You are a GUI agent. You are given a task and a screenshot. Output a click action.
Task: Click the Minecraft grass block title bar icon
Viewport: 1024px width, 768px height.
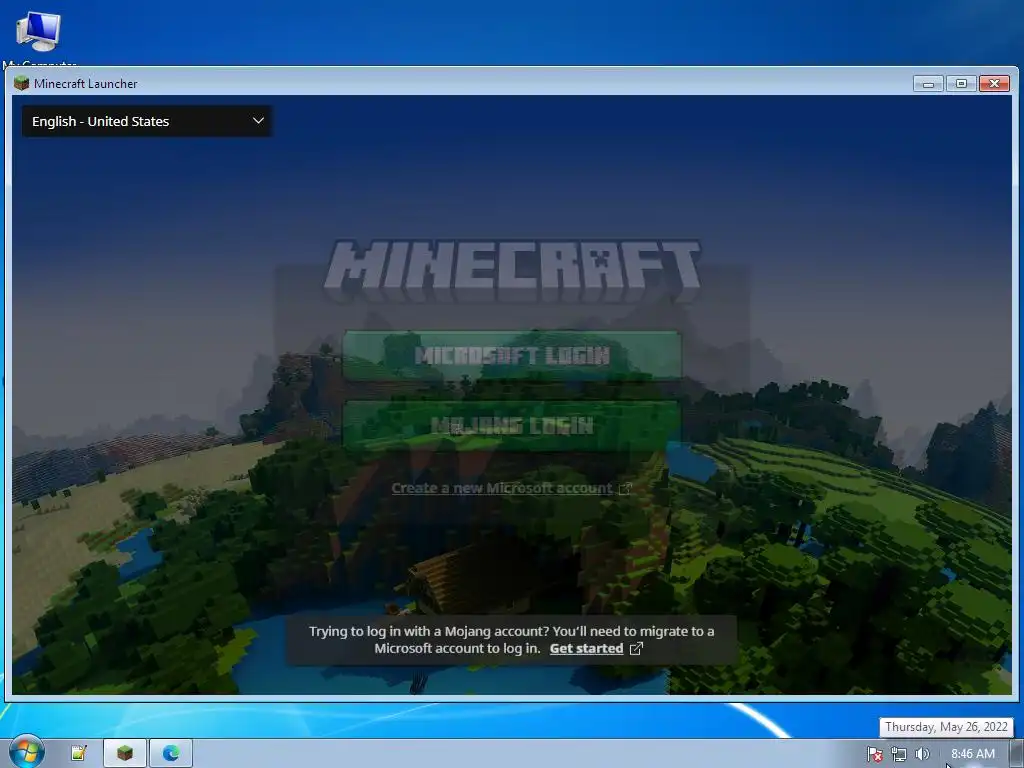[22, 83]
